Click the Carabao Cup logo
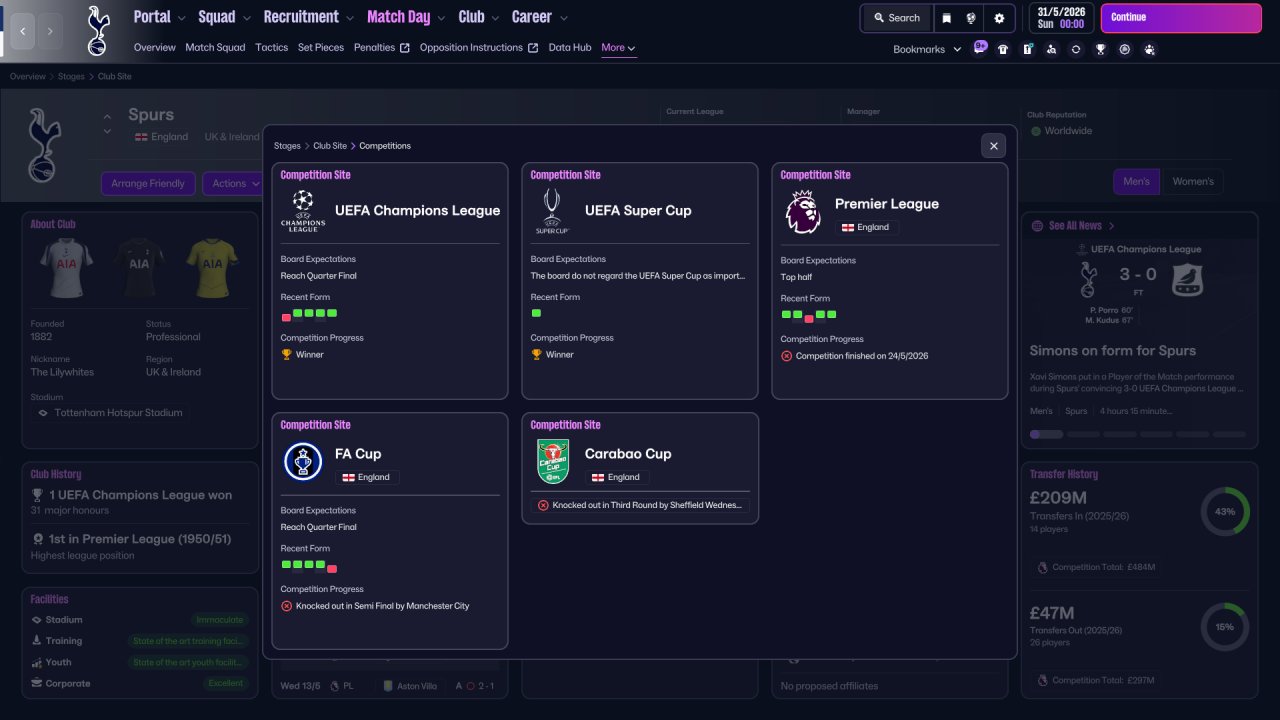The image size is (1280, 720). [553, 462]
